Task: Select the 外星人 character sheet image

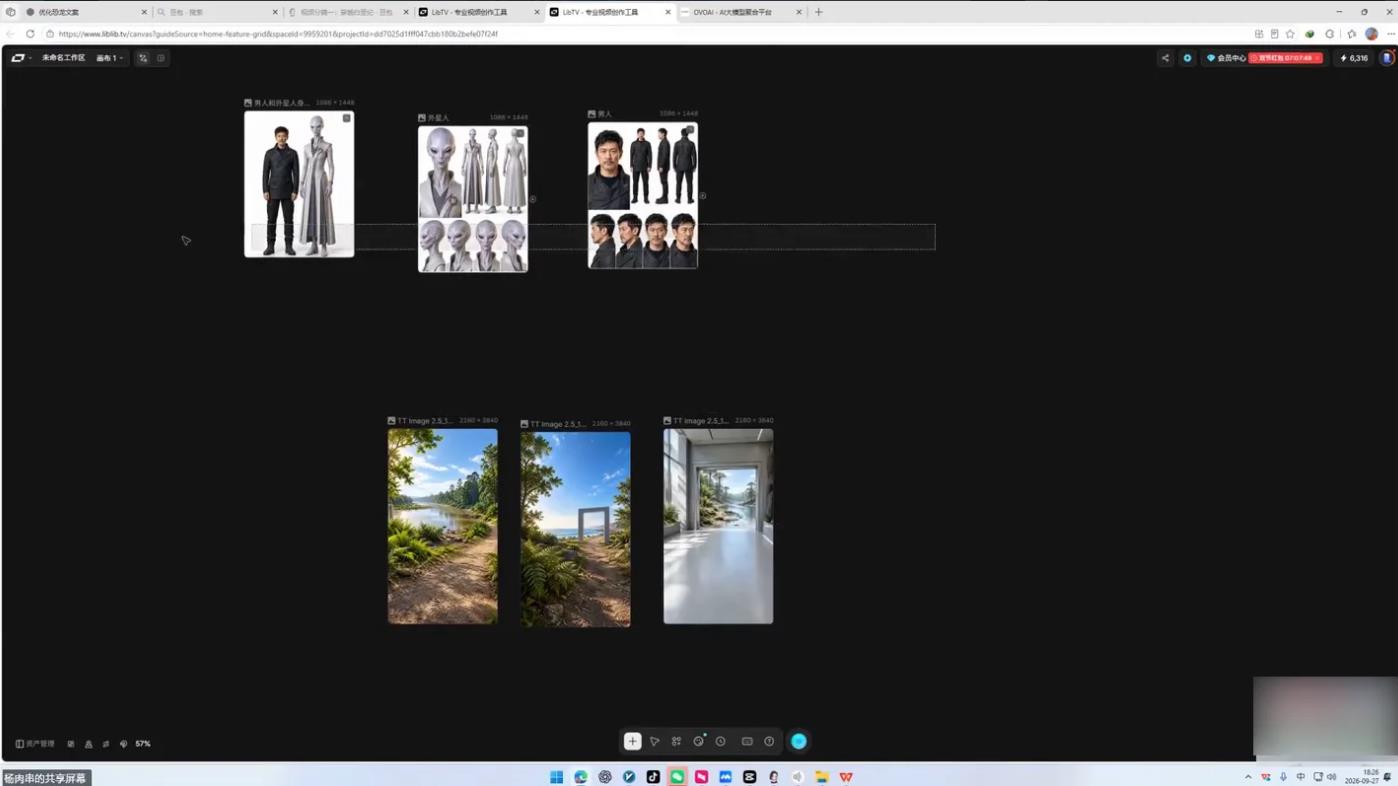Action: click(x=473, y=199)
